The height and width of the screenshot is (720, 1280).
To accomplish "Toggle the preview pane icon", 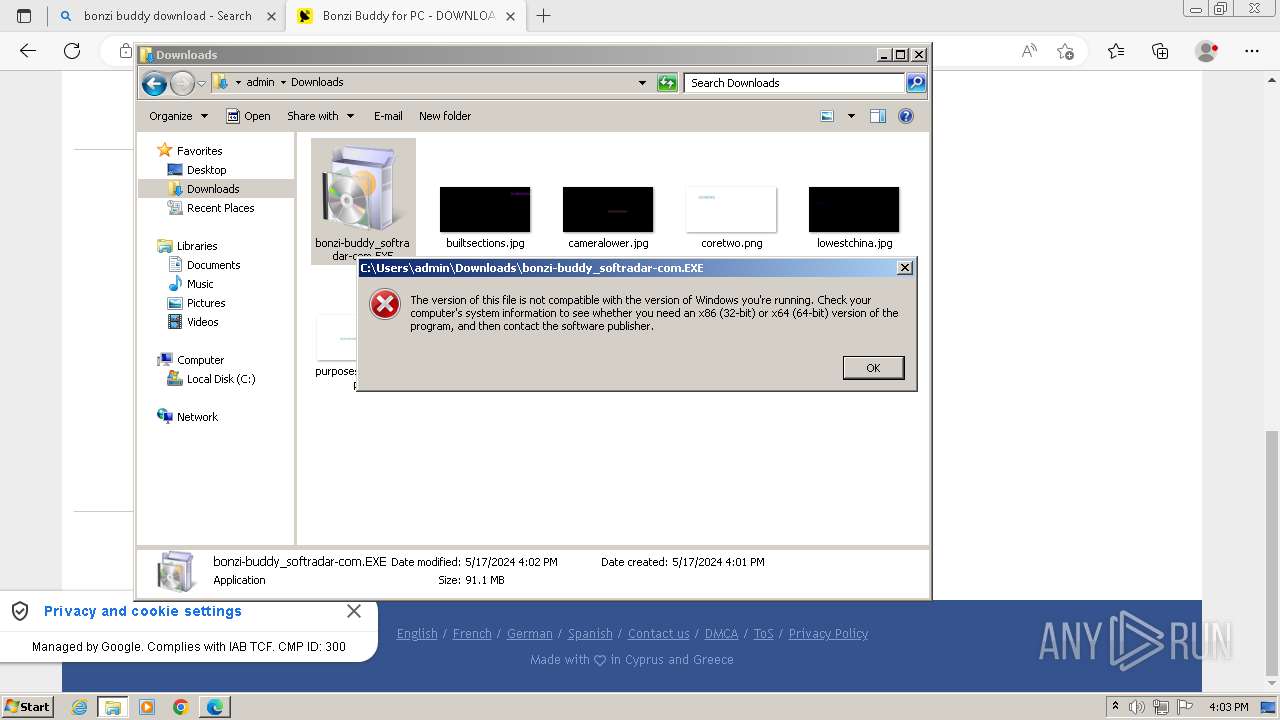I will (x=878, y=116).
